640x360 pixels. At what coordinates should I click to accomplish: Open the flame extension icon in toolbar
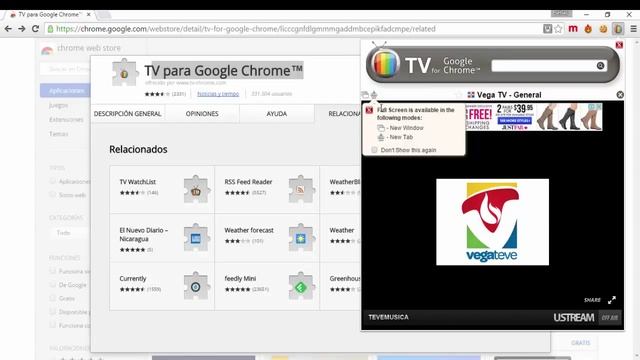click(x=588, y=29)
